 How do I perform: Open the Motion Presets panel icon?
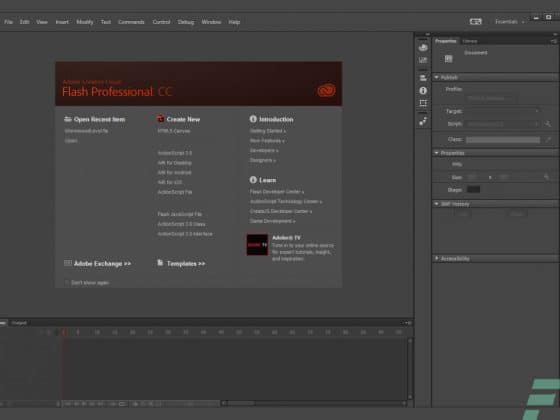[x=423, y=121]
